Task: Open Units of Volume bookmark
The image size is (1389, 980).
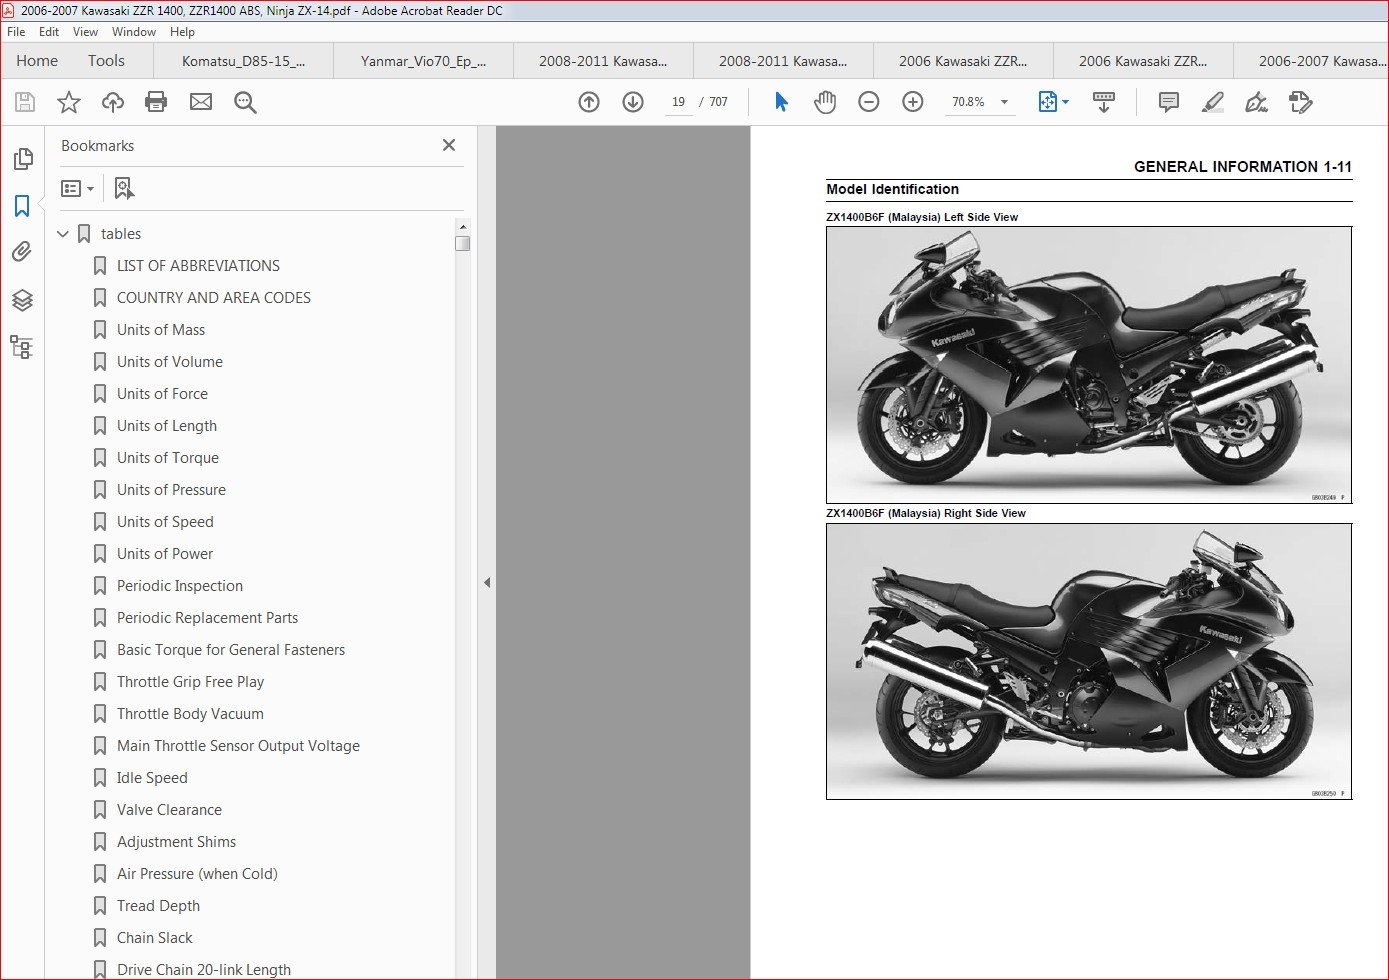Action: pos(170,362)
